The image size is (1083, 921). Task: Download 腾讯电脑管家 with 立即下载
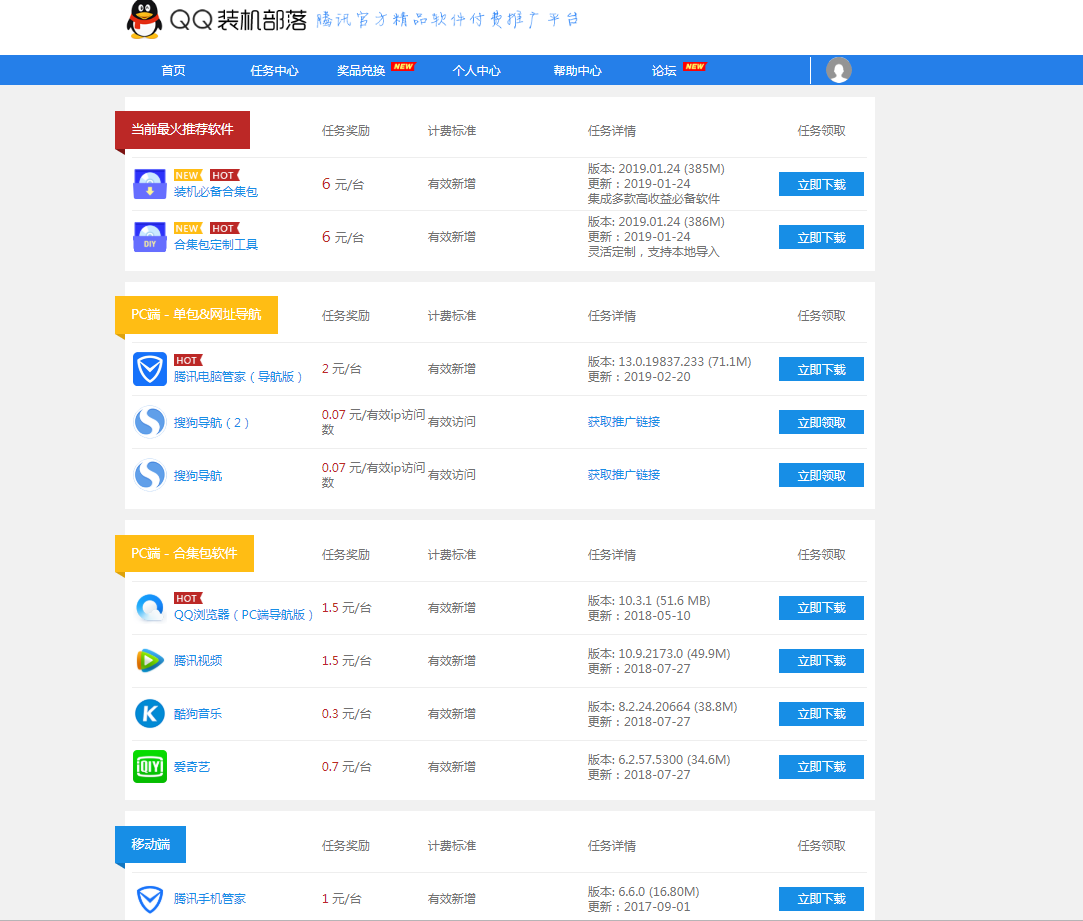[x=821, y=370]
